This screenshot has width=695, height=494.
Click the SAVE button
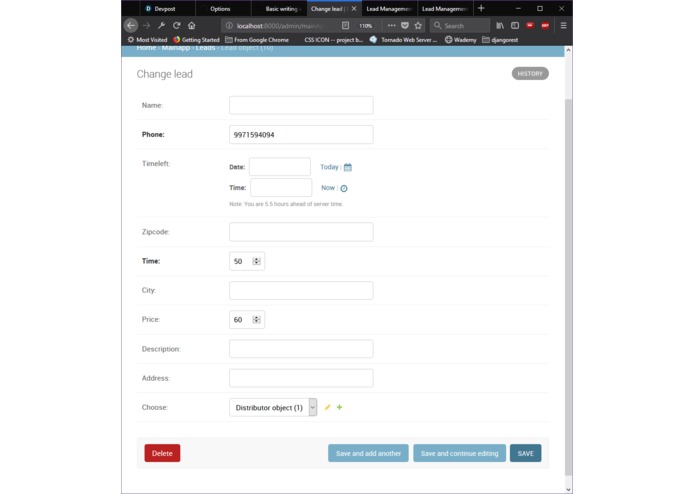click(x=526, y=453)
